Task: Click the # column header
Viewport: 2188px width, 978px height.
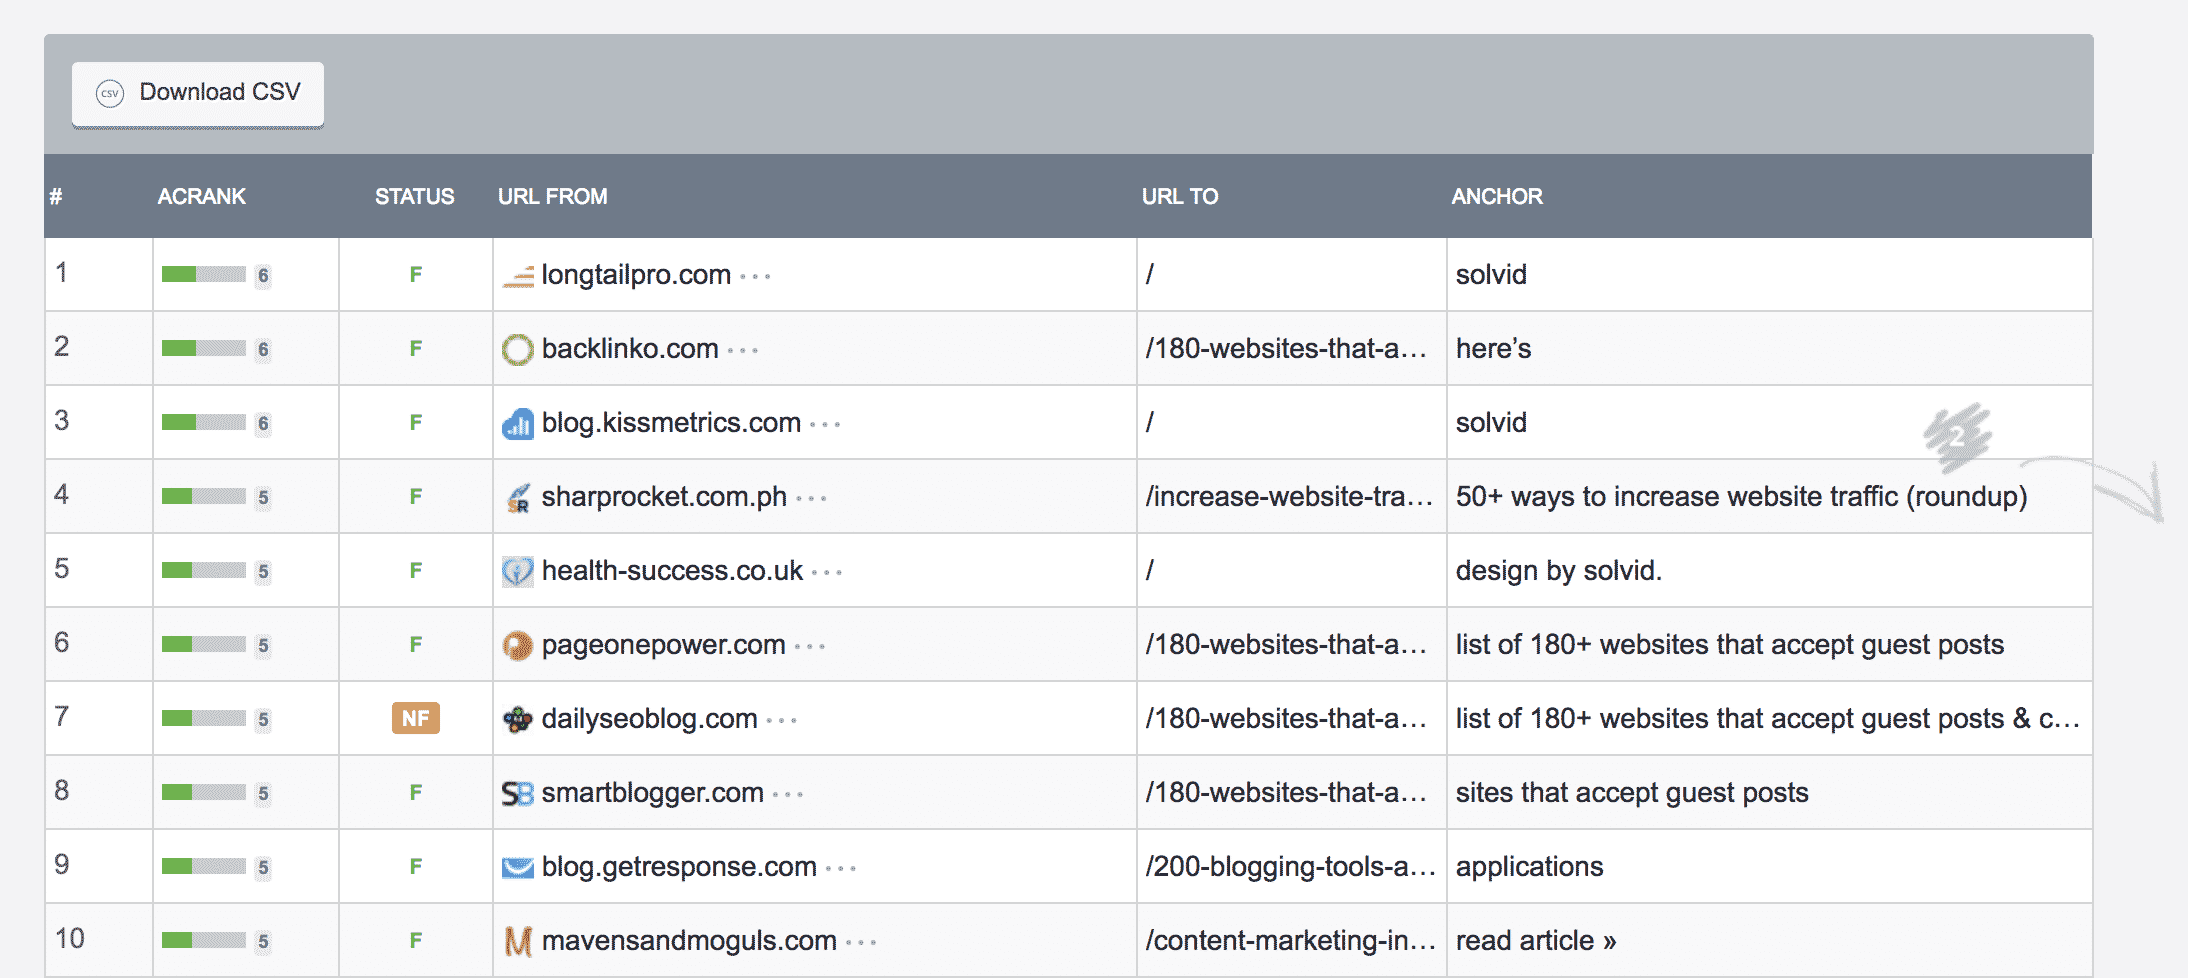Action: tap(56, 196)
